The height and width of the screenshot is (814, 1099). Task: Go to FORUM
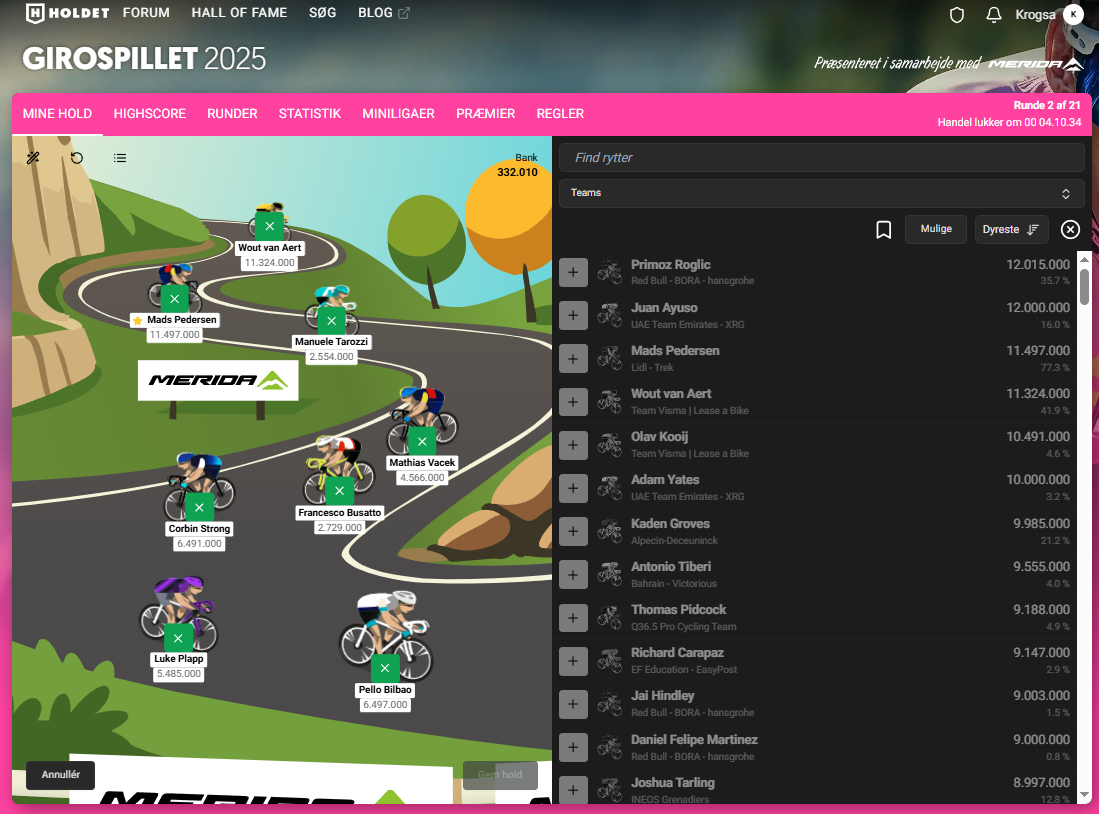click(146, 13)
